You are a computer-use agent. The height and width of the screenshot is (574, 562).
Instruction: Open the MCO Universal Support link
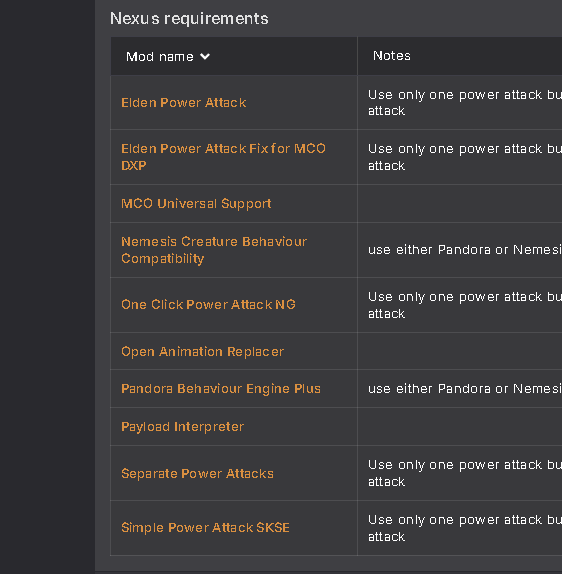tap(196, 204)
